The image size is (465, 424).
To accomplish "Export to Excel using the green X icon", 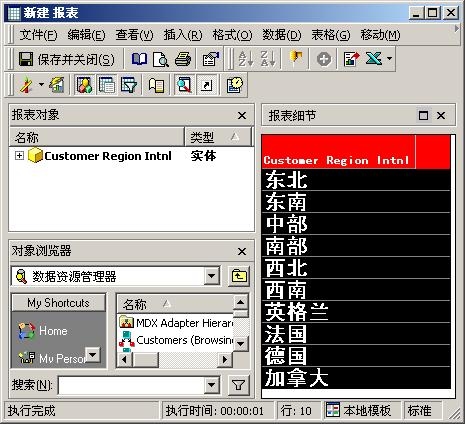I will (x=373, y=59).
